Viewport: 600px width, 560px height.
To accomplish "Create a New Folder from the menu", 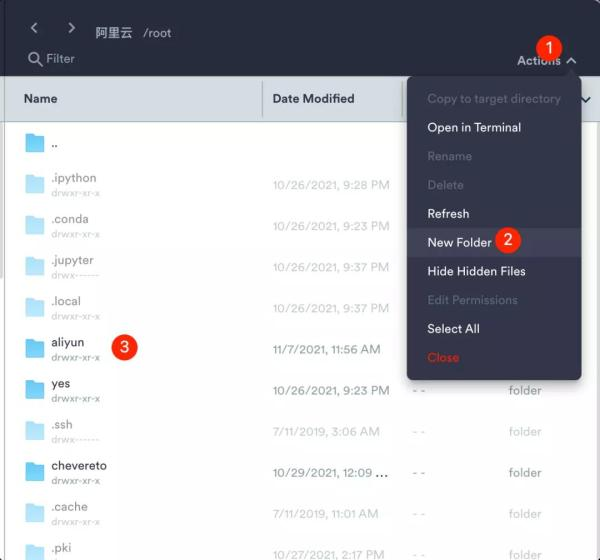I will (459, 242).
